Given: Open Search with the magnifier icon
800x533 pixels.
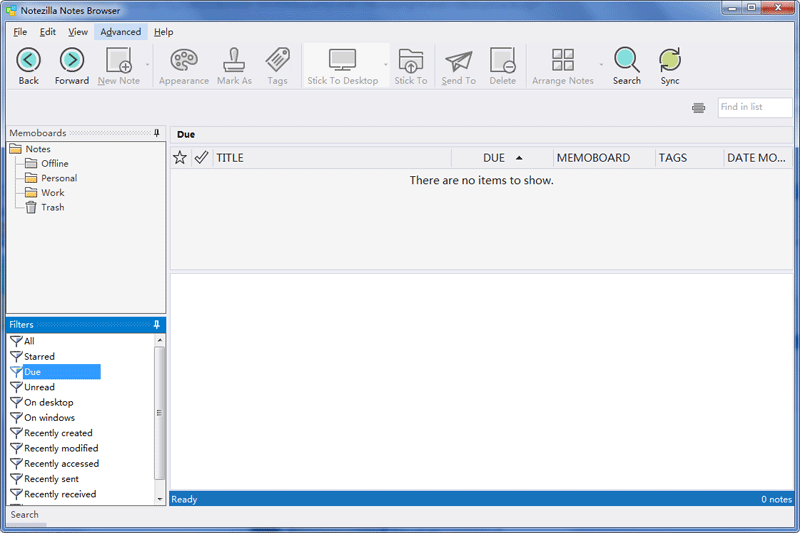Looking at the screenshot, I should [627, 60].
